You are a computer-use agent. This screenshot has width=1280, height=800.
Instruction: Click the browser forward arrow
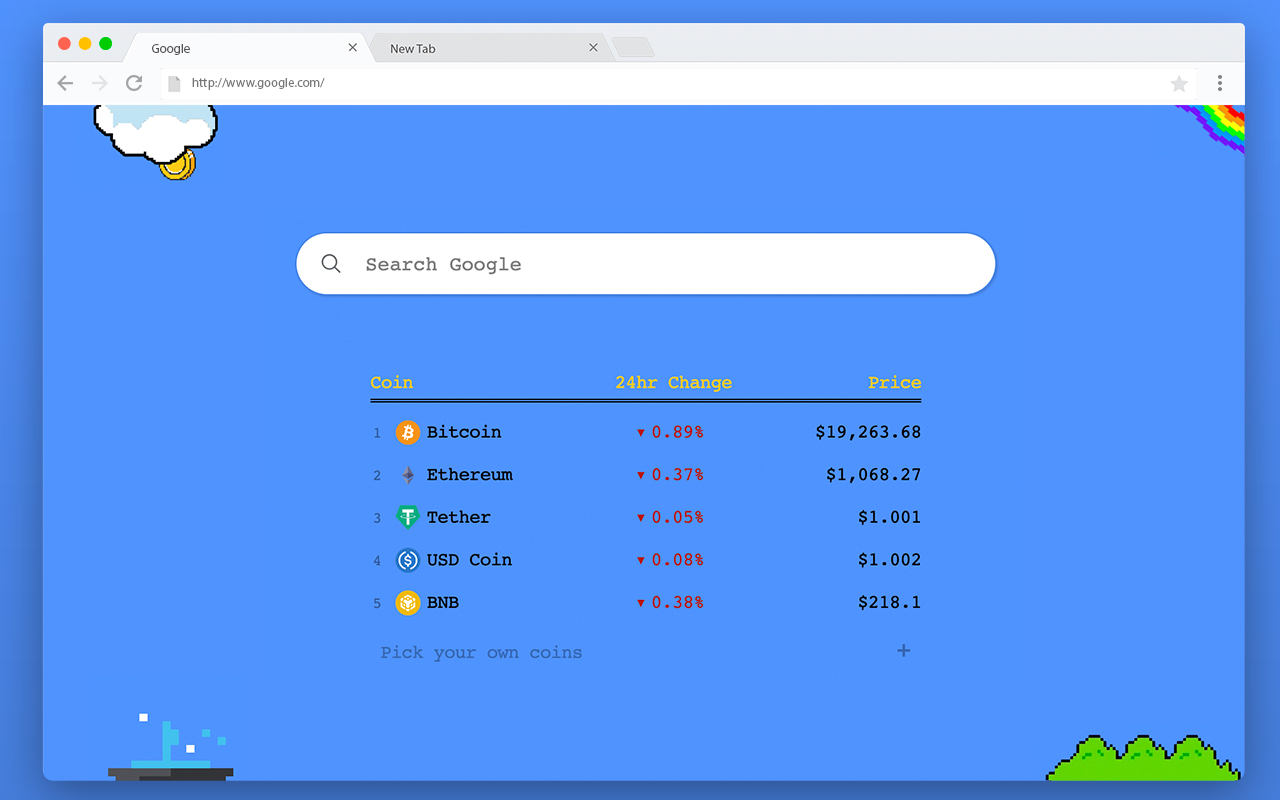[x=99, y=83]
